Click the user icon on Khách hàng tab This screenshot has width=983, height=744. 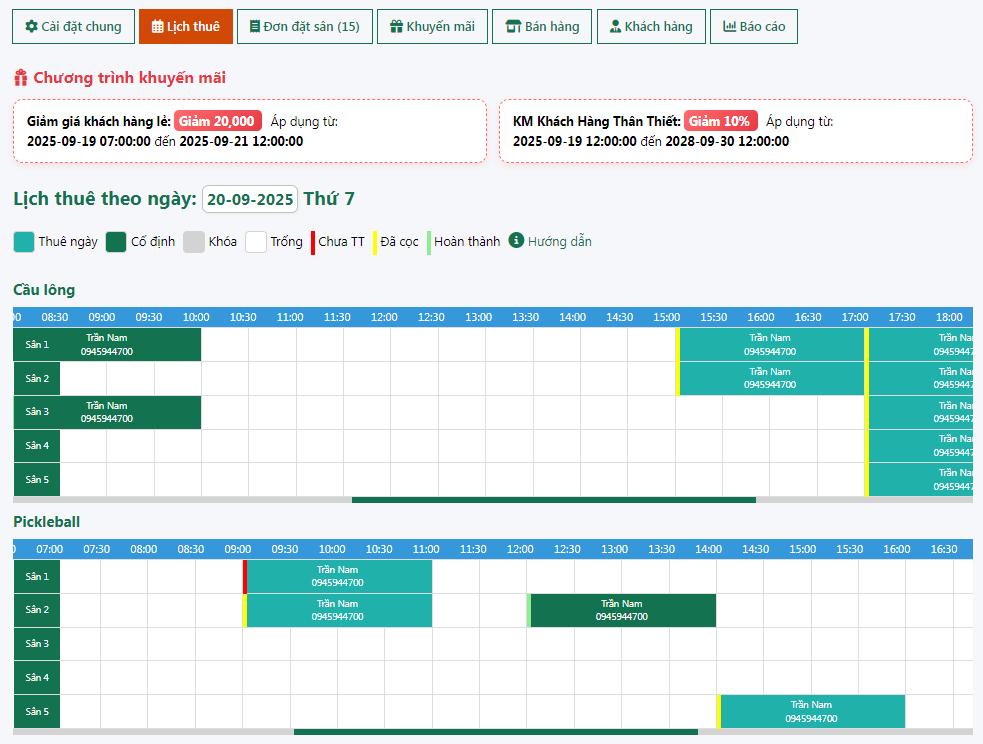tap(615, 27)
